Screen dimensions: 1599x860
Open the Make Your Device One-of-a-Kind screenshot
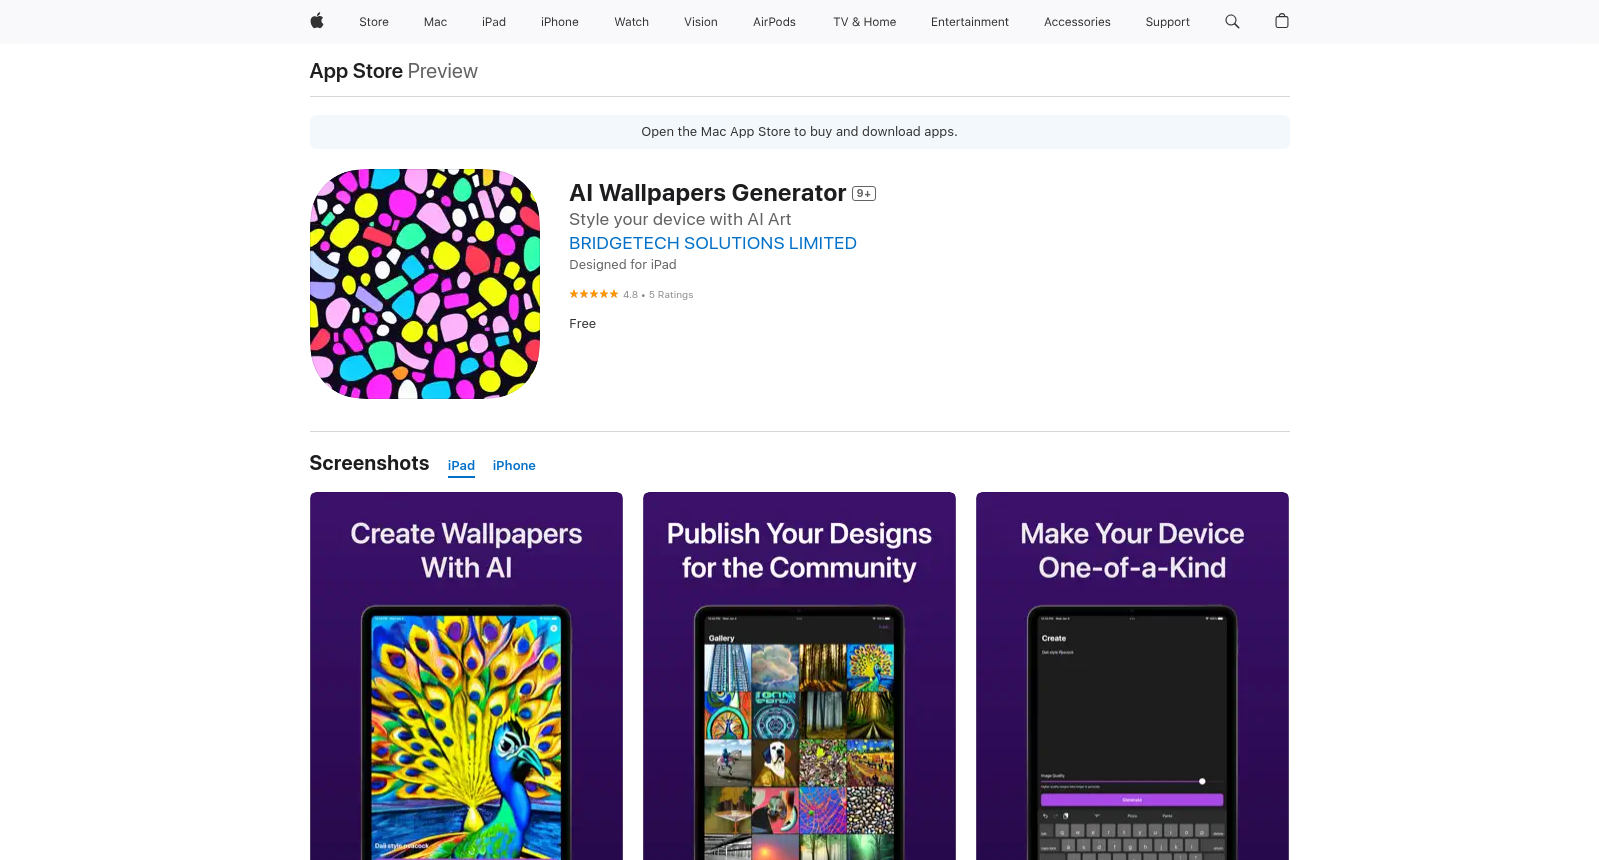(1132, 676)
